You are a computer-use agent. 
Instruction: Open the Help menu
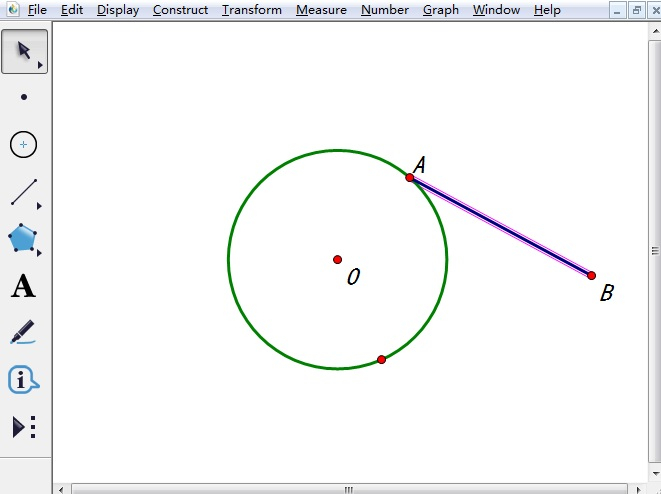pyautogui.click(x=547, y=10)
